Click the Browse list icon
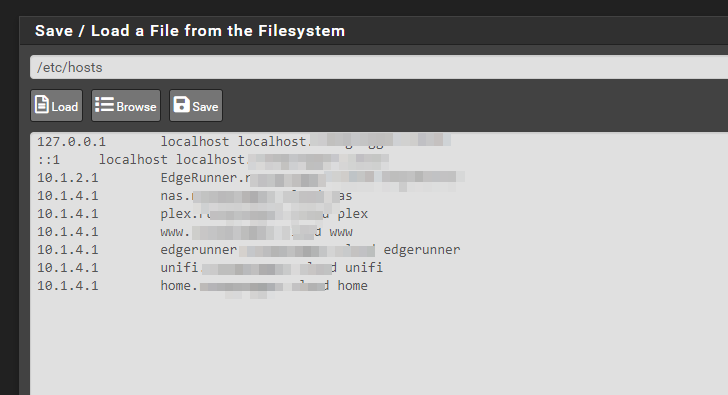Viewport: 728px width, 395px height. coord(104,104)
